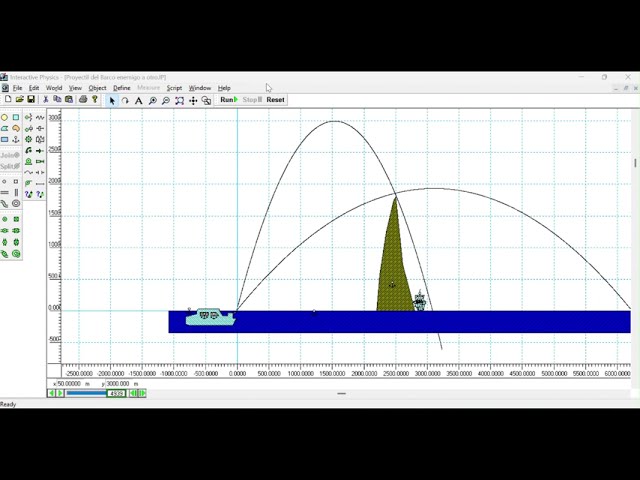Select the blue Rectangle body tool
Image resolution: width=640 pixels, height=480 pixels.
coord(4,140)
